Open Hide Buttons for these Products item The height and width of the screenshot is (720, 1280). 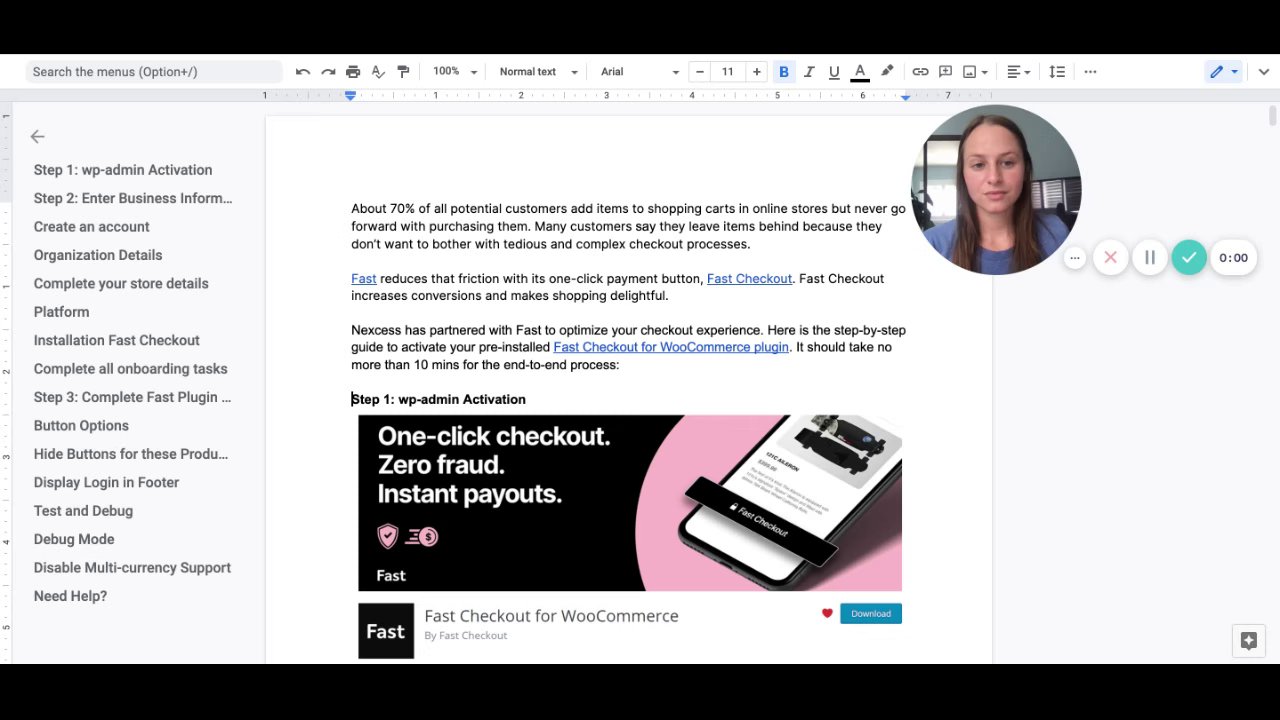click(131, 454)
